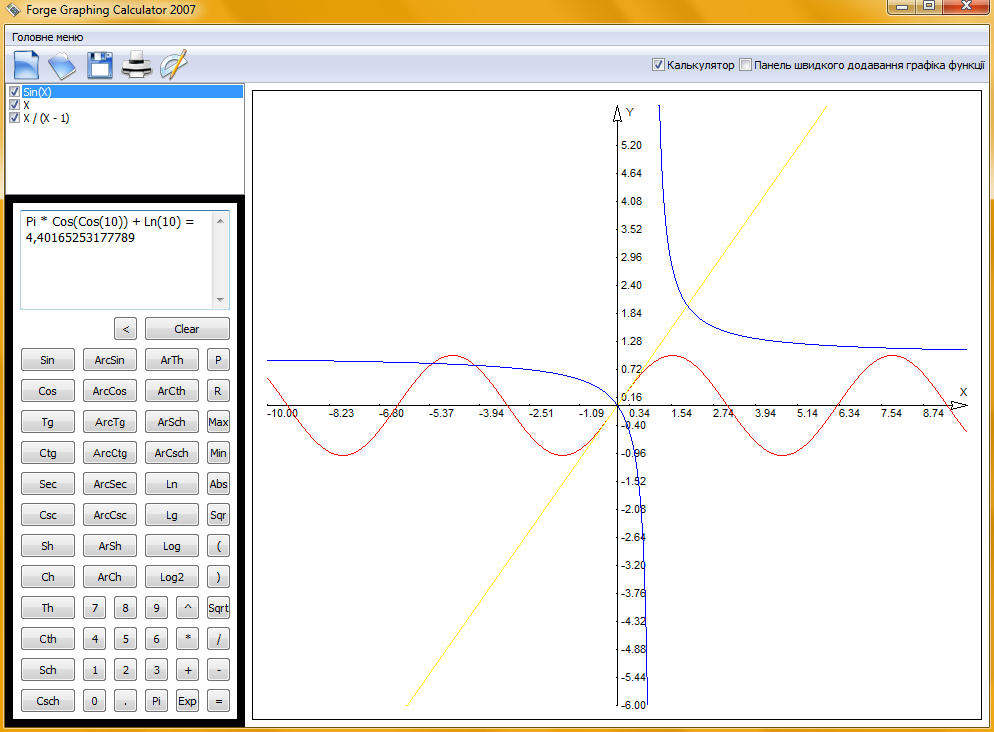994x732 pixels.
Task: Insert the Ch function
Action: 48,577
